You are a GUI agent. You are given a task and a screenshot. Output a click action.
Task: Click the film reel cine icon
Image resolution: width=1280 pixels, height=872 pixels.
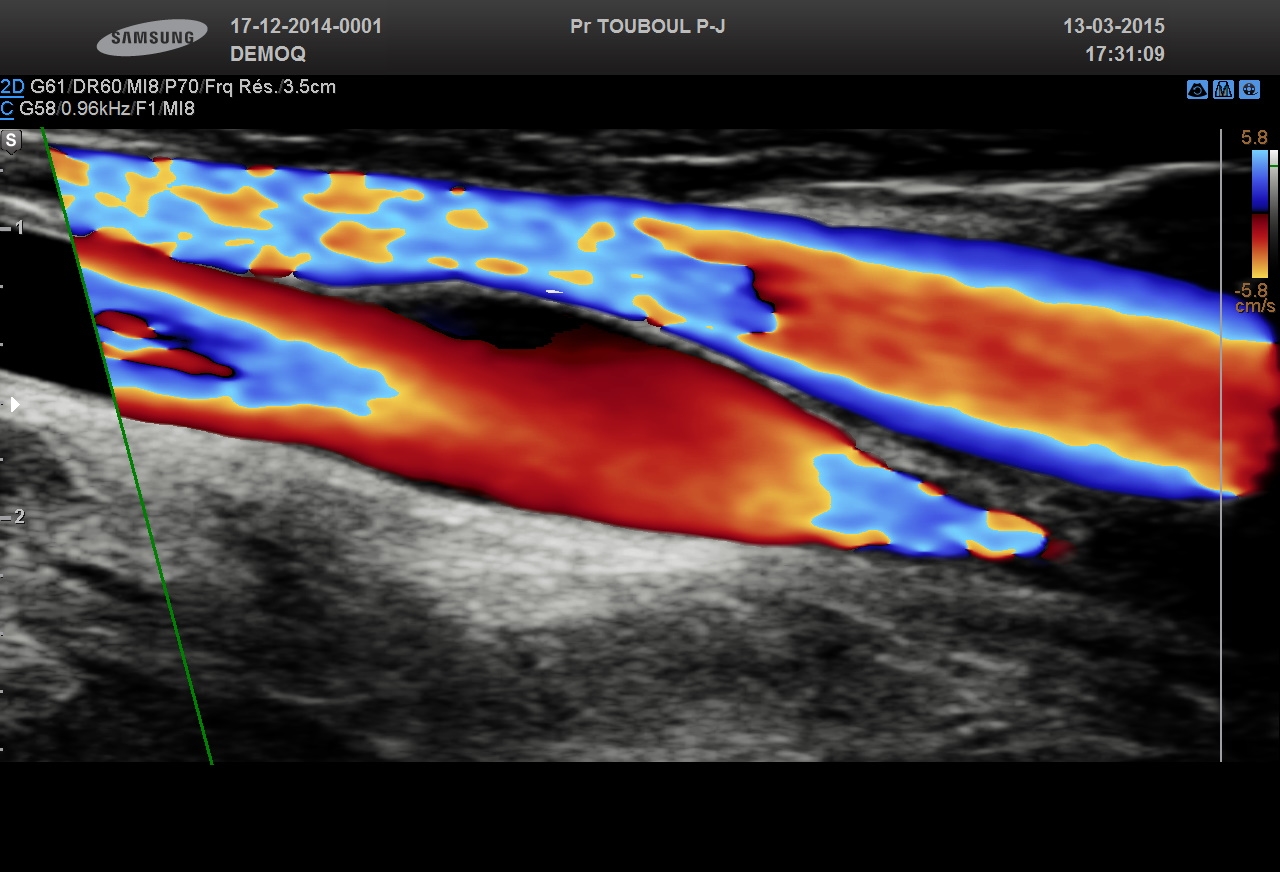point(1249,90)
